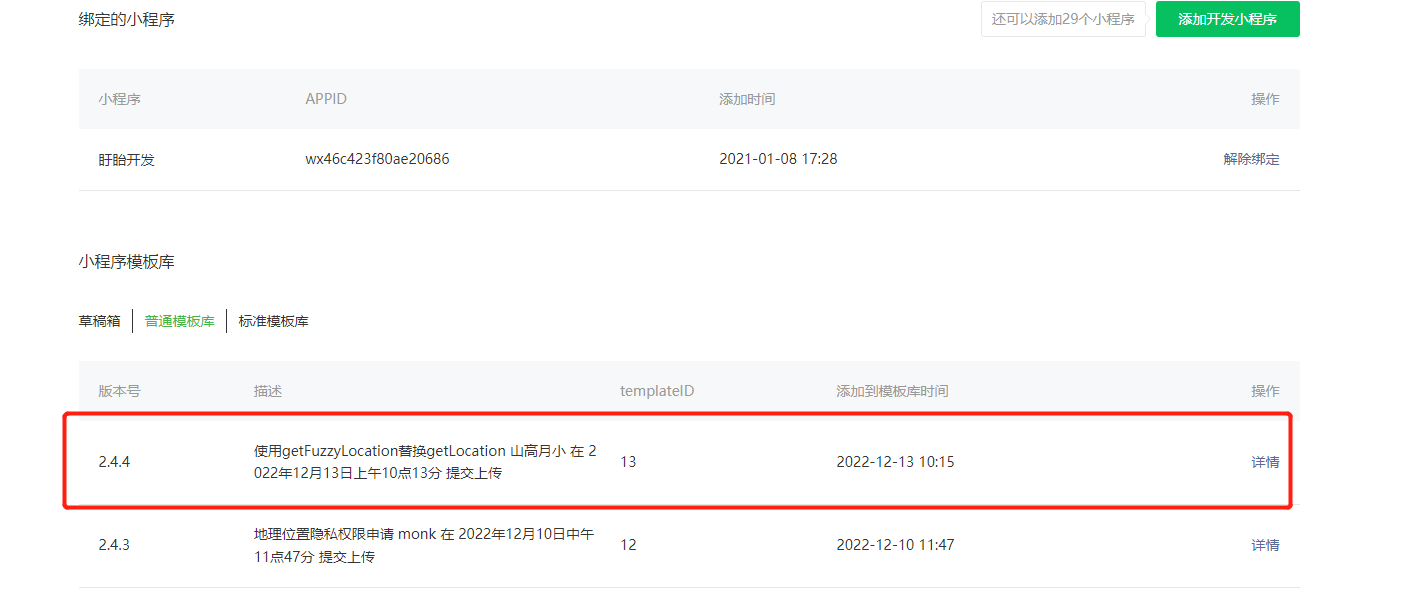This screenshot has width=1418, height=596.
Task: Click the 添加时间 column header
Action: (x=747, y=99)
